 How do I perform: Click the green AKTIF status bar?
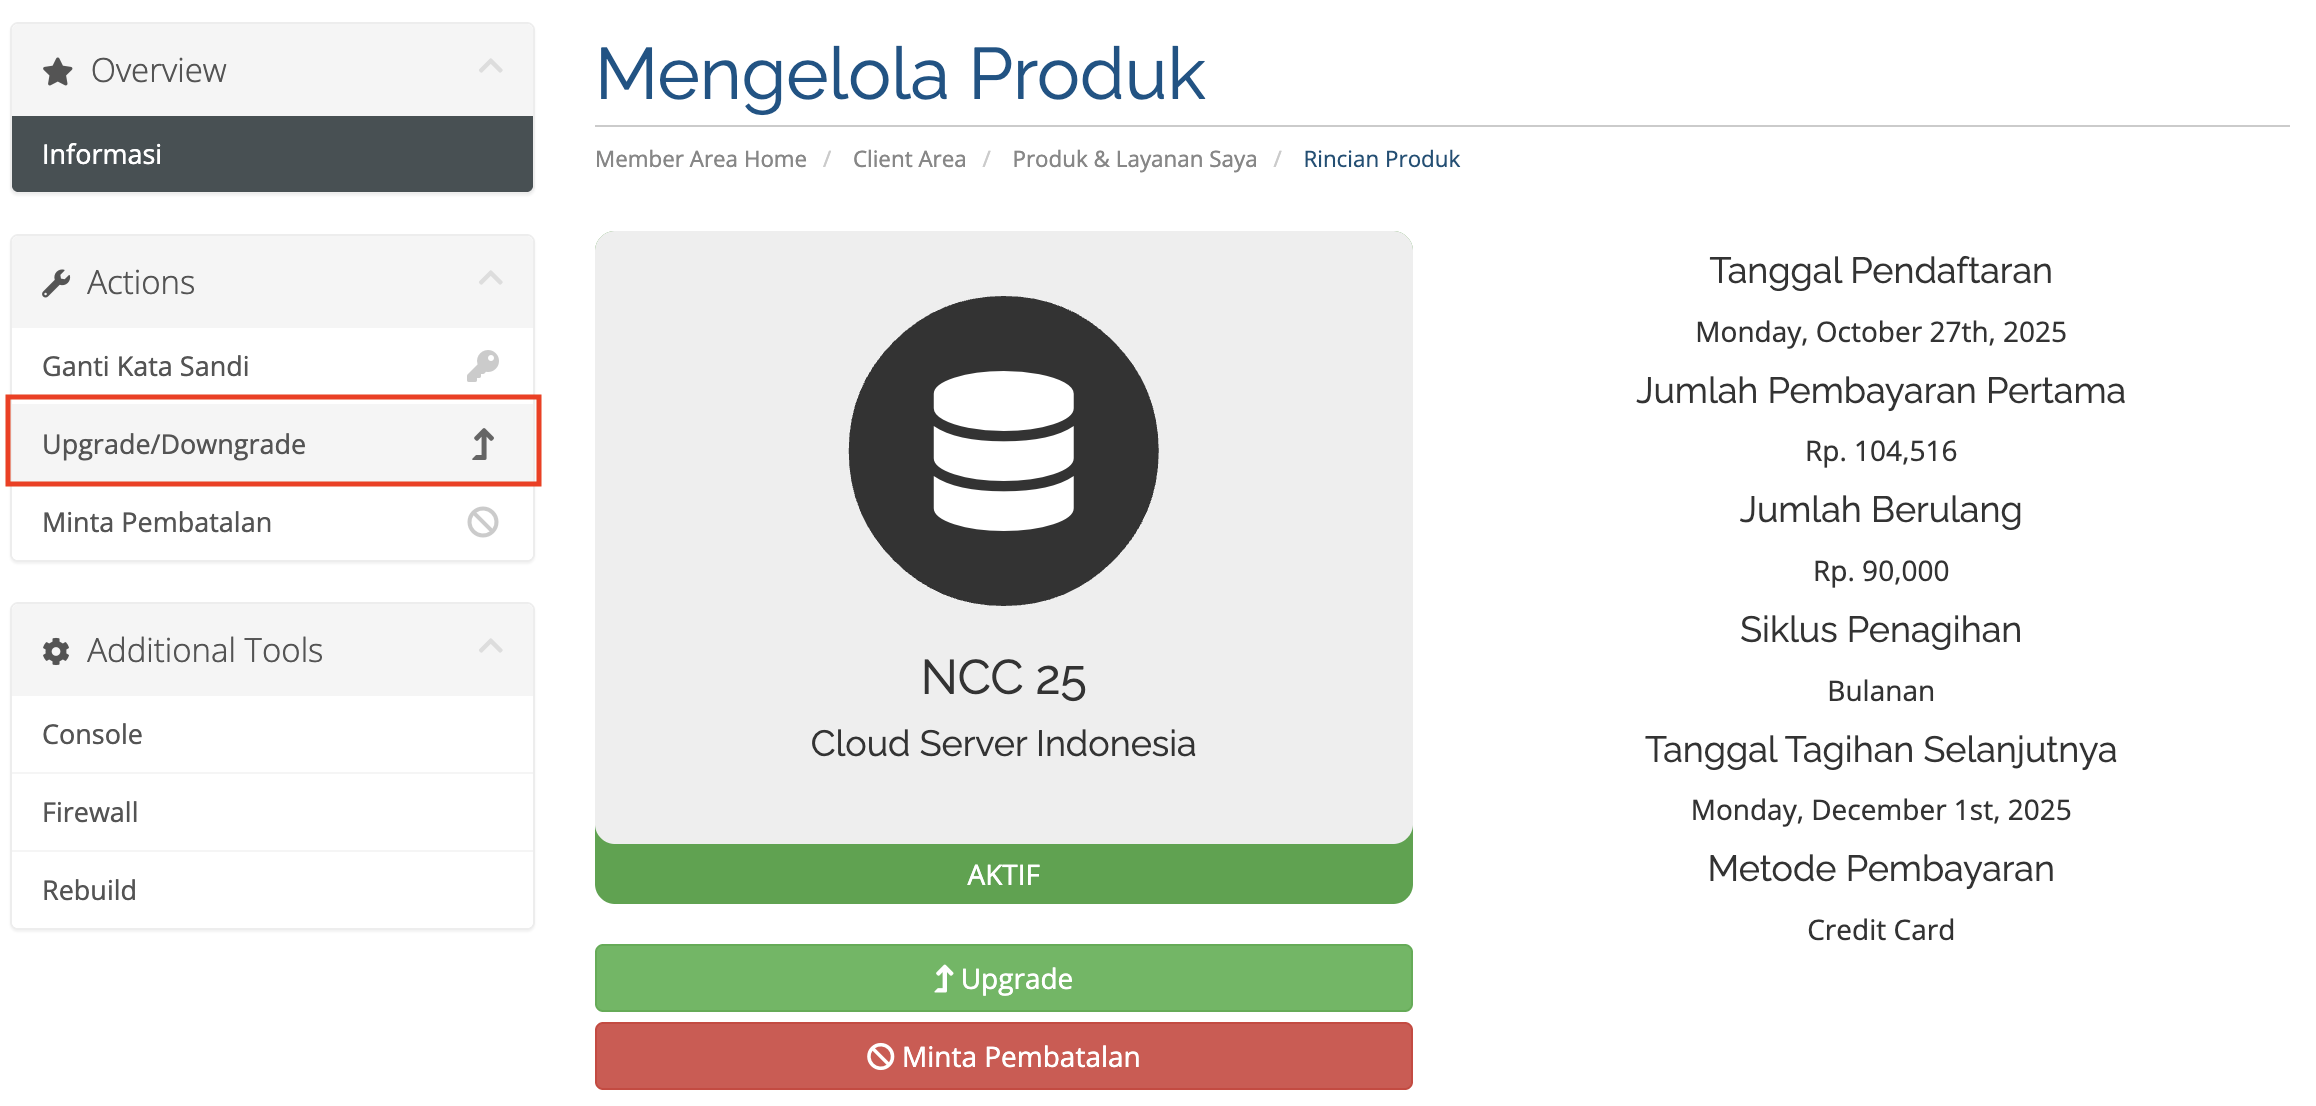pyautogui.click(x=1003, y=875)
